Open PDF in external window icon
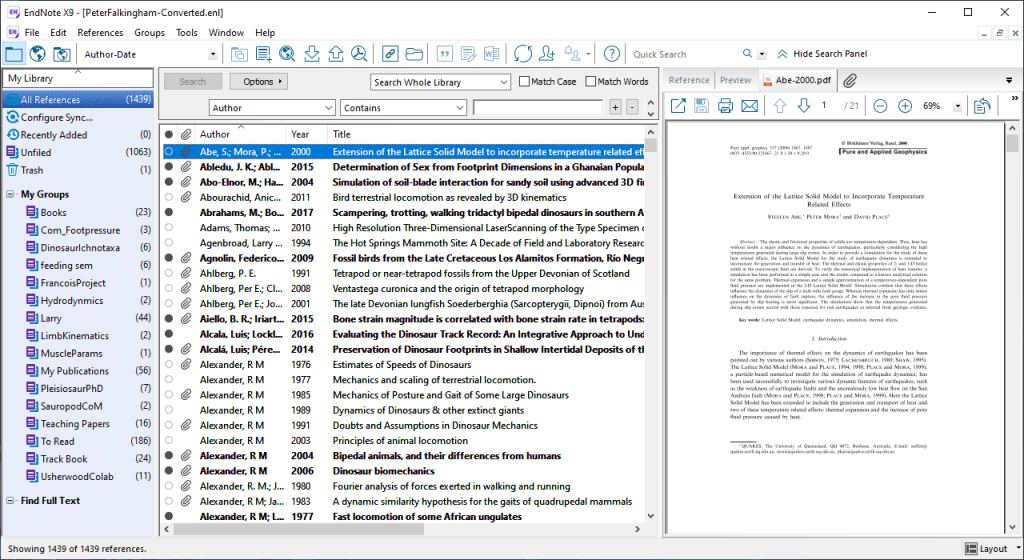The image size is (1024, 560). pos(677,106)
